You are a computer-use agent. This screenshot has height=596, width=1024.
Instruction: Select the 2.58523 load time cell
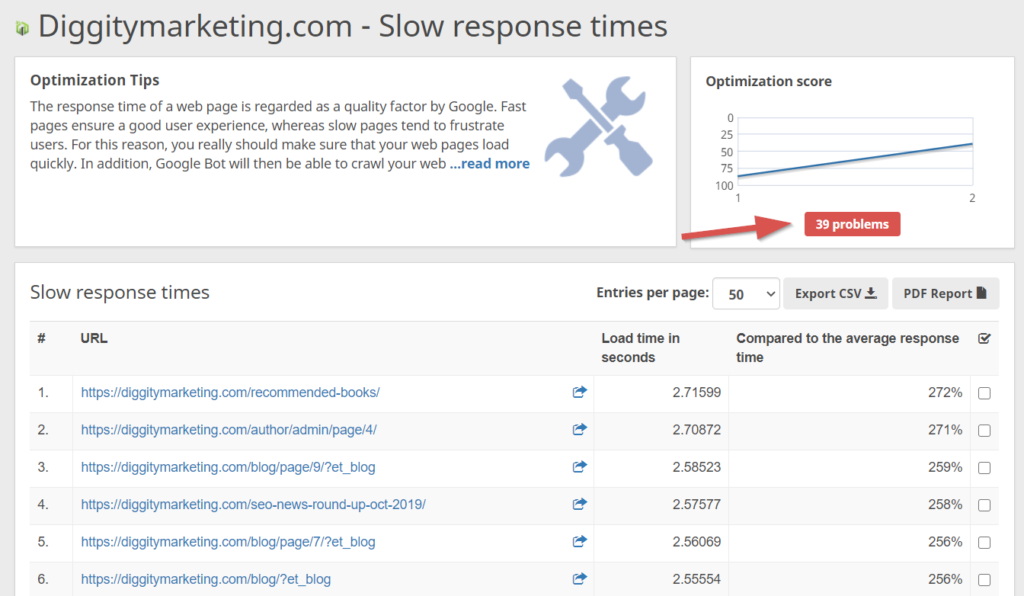[x=696, y=467]
